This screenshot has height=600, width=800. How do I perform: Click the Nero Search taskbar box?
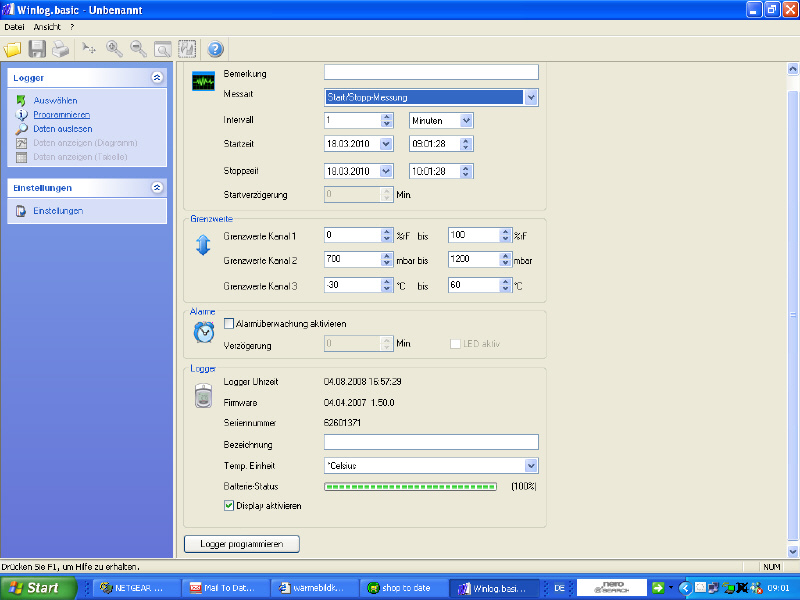[x=612, y=588]
